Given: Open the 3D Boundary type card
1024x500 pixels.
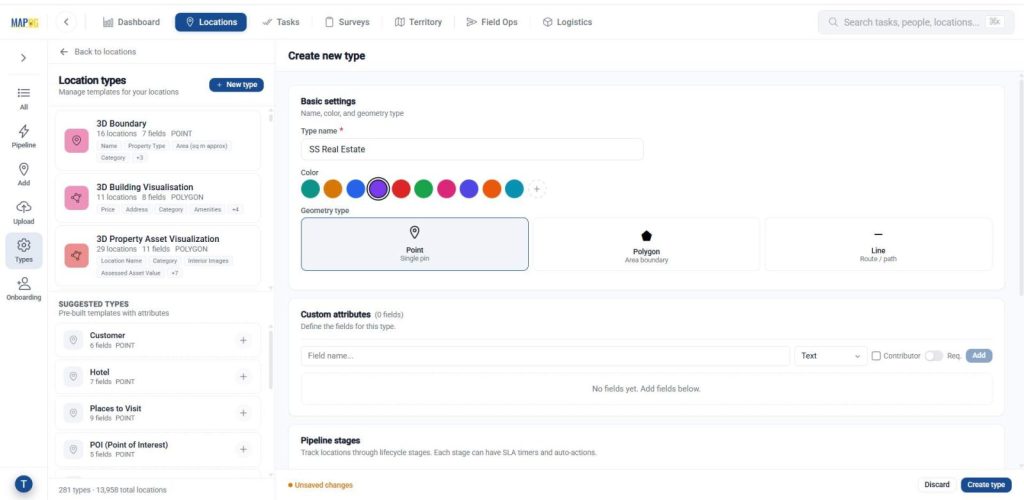Looking at the screenshot, I should 158,140.
